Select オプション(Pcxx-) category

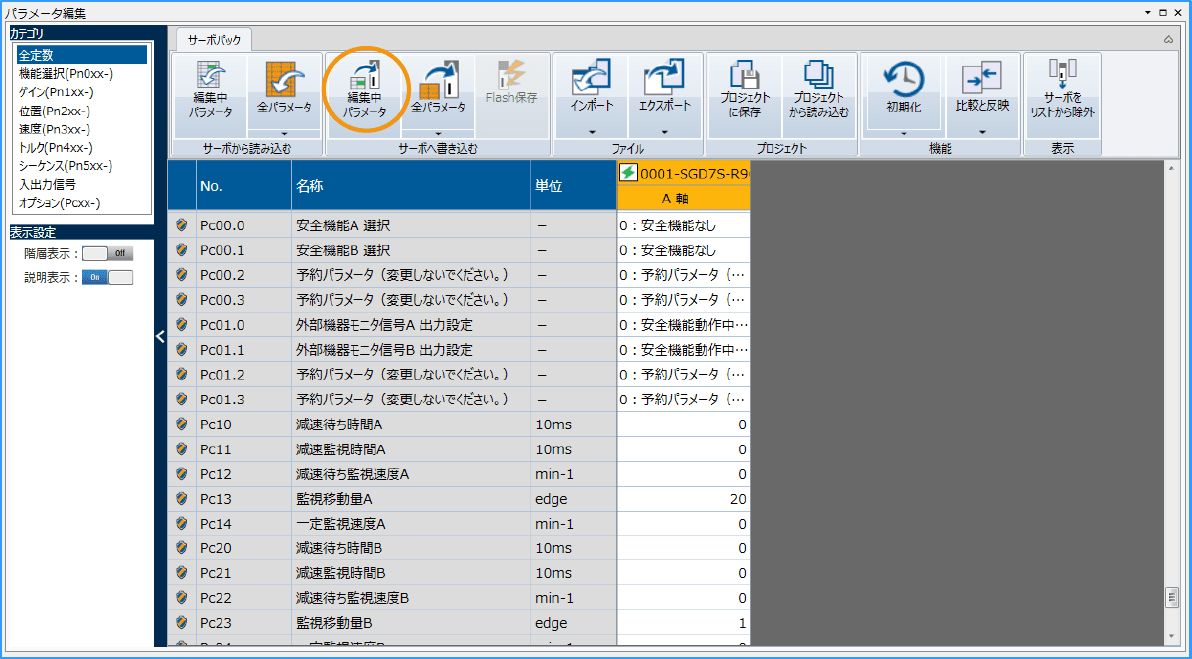pyautogui.click(x=59, y=203)
